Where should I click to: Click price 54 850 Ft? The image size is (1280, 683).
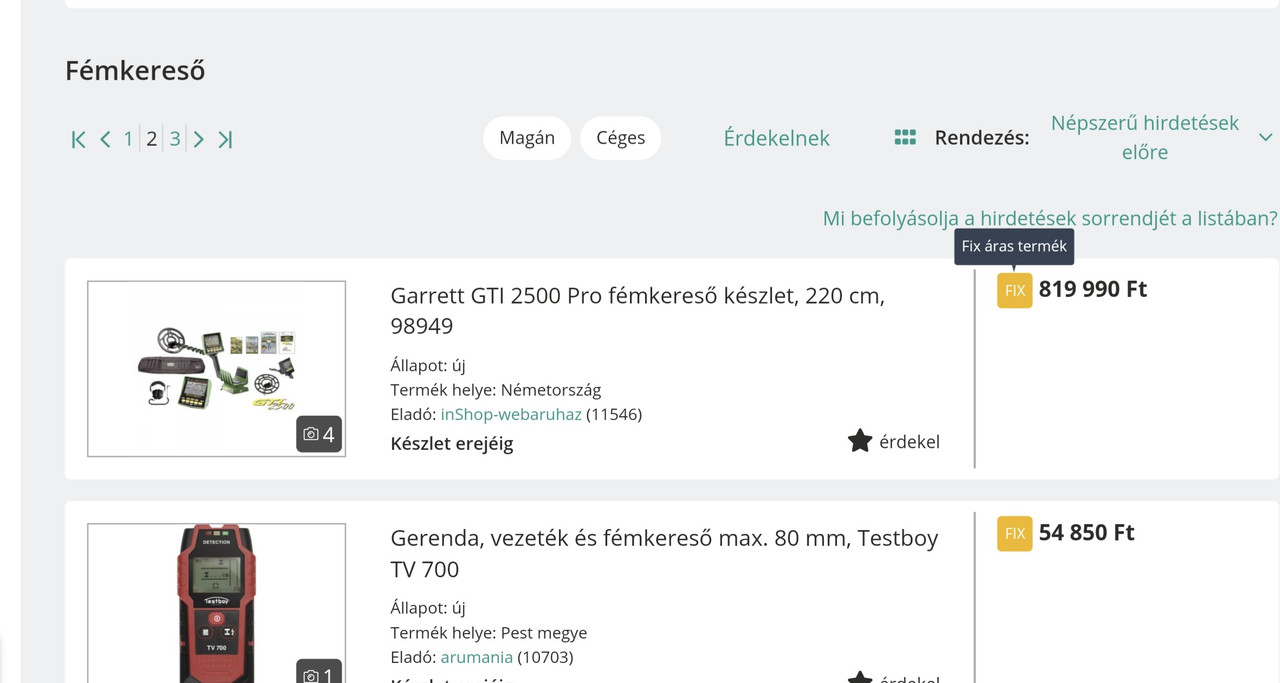click(1087, 532)
